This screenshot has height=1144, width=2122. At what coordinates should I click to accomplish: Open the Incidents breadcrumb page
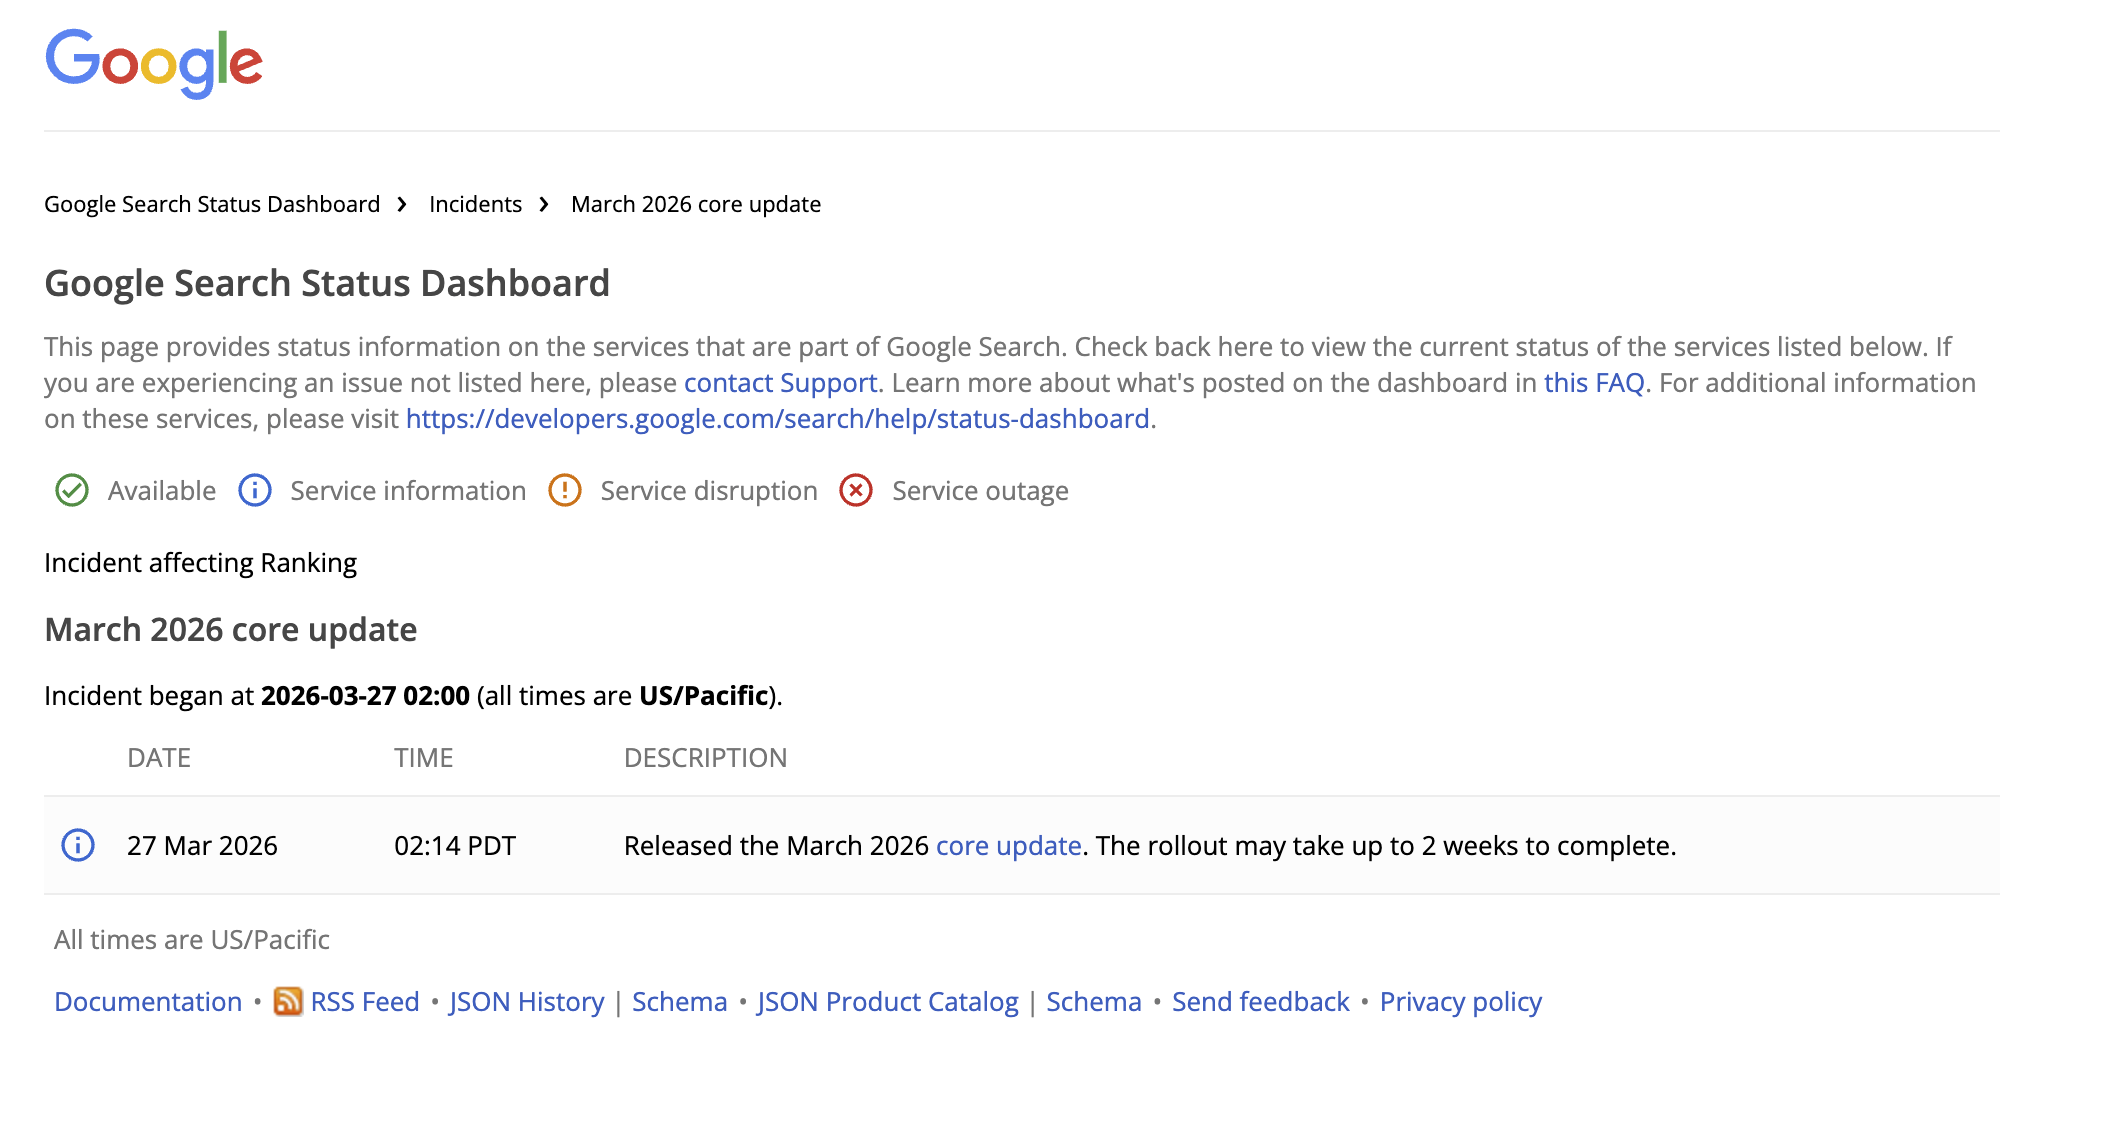click(475, 203)
